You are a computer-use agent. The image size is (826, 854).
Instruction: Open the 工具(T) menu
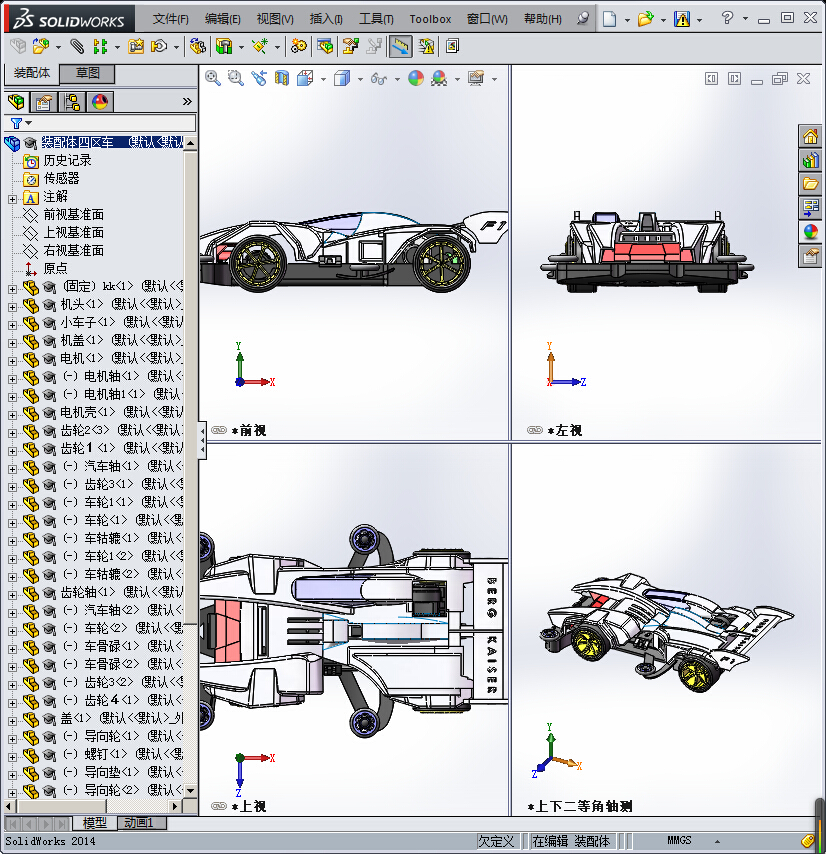(x=376, y=19)
